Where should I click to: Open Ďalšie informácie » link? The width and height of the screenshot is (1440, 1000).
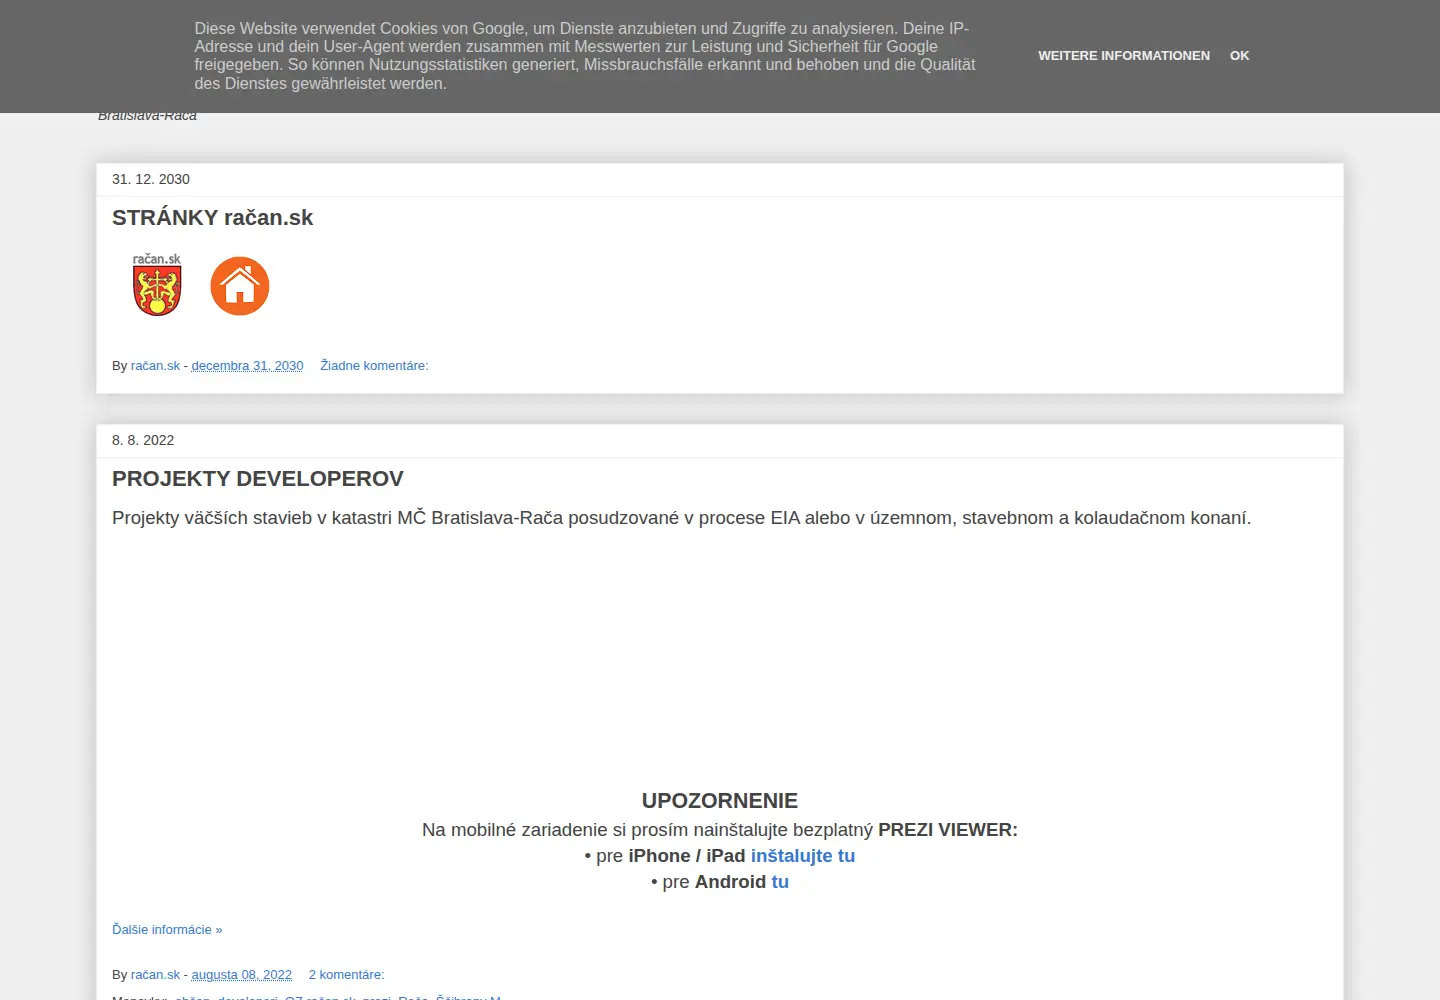point(167,930)
